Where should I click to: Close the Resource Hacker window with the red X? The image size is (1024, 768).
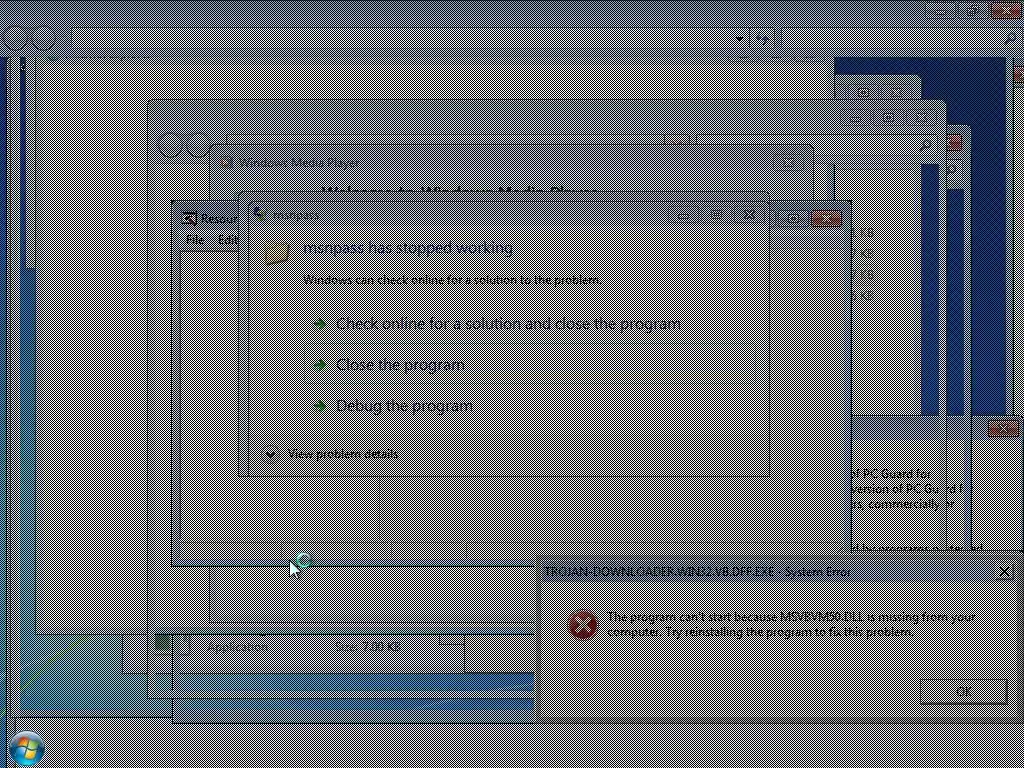point(826,219)
